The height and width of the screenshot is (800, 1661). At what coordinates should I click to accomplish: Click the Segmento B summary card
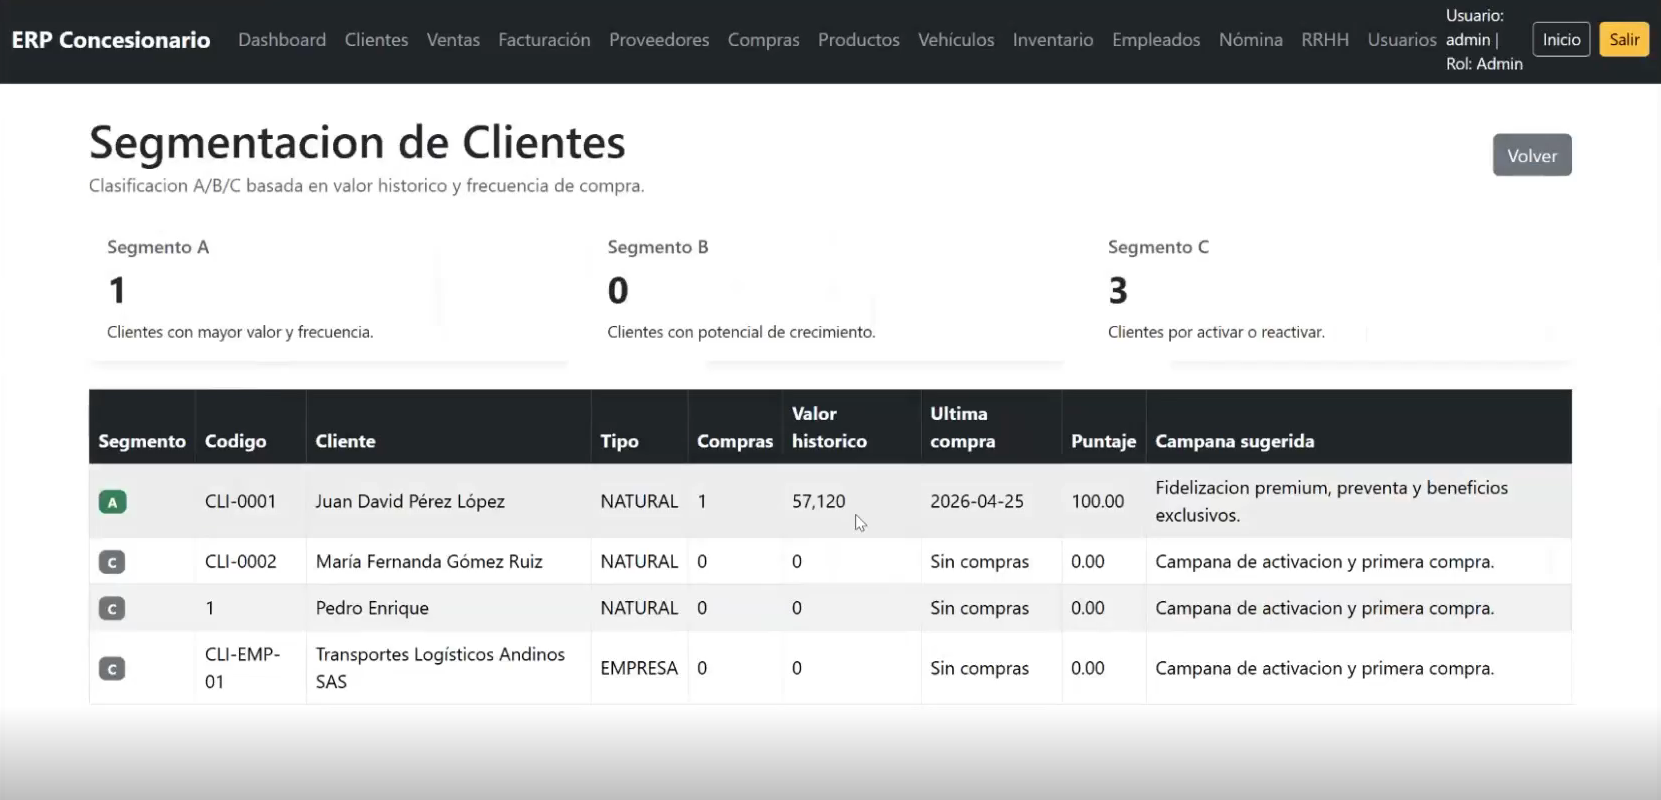(829, 293)
